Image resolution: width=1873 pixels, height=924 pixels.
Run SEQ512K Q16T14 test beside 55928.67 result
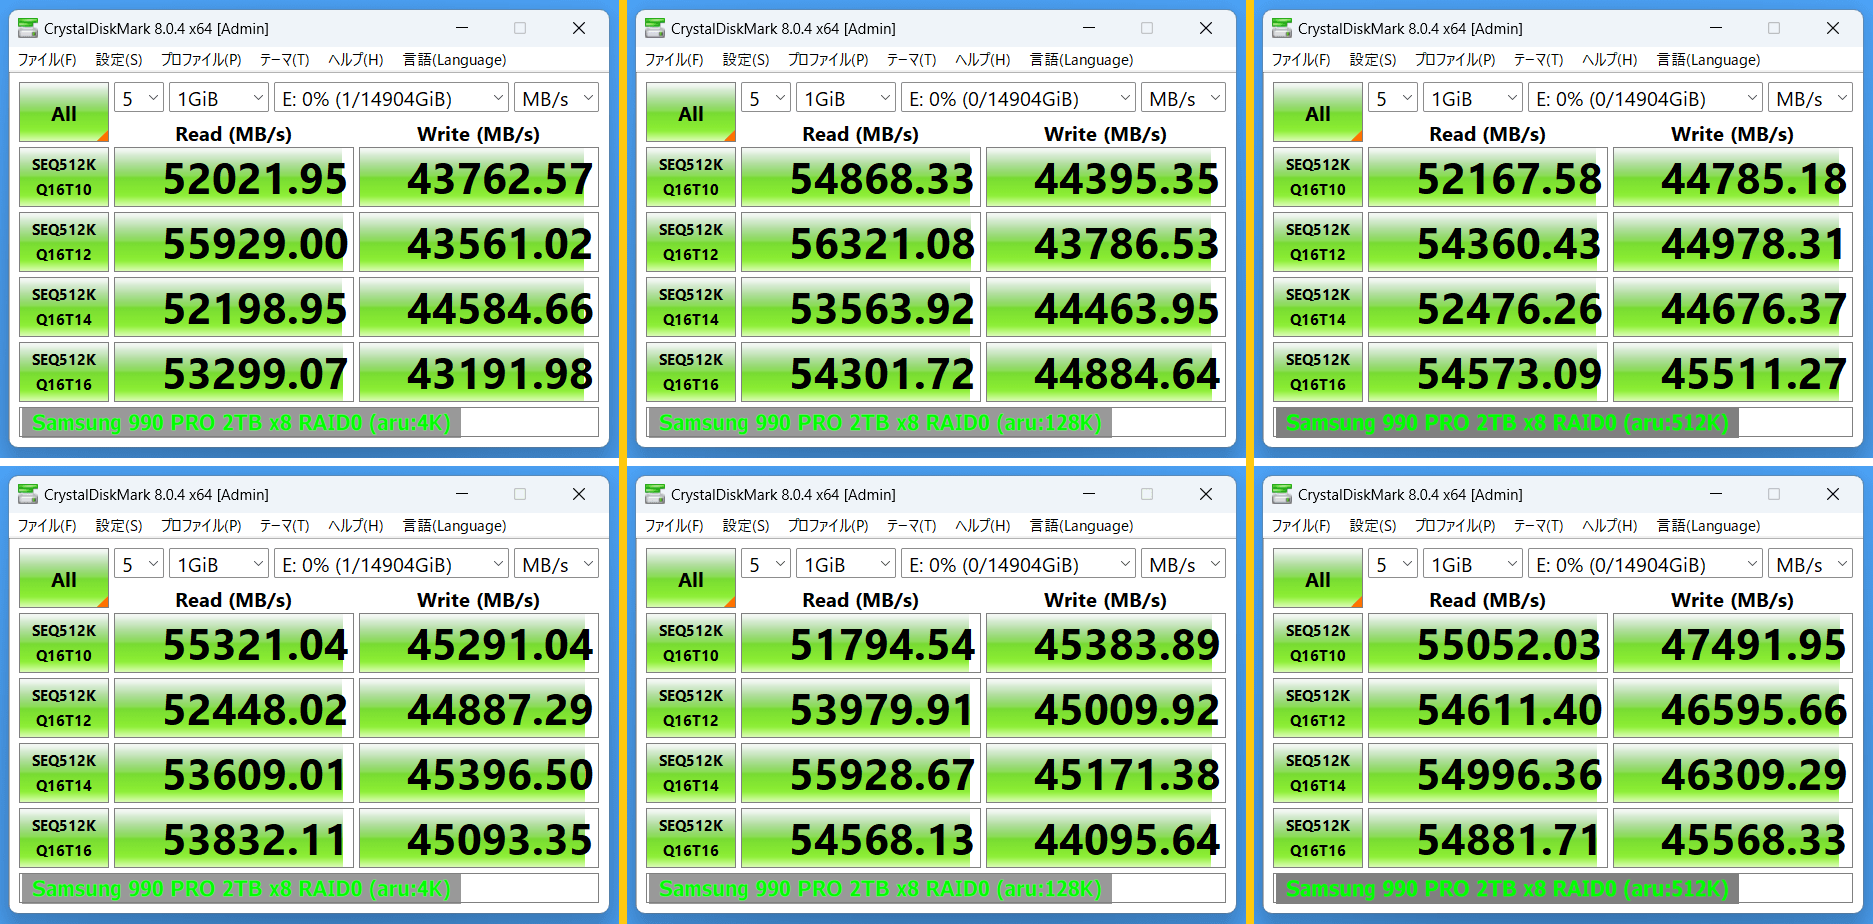(x=691, y=773)
